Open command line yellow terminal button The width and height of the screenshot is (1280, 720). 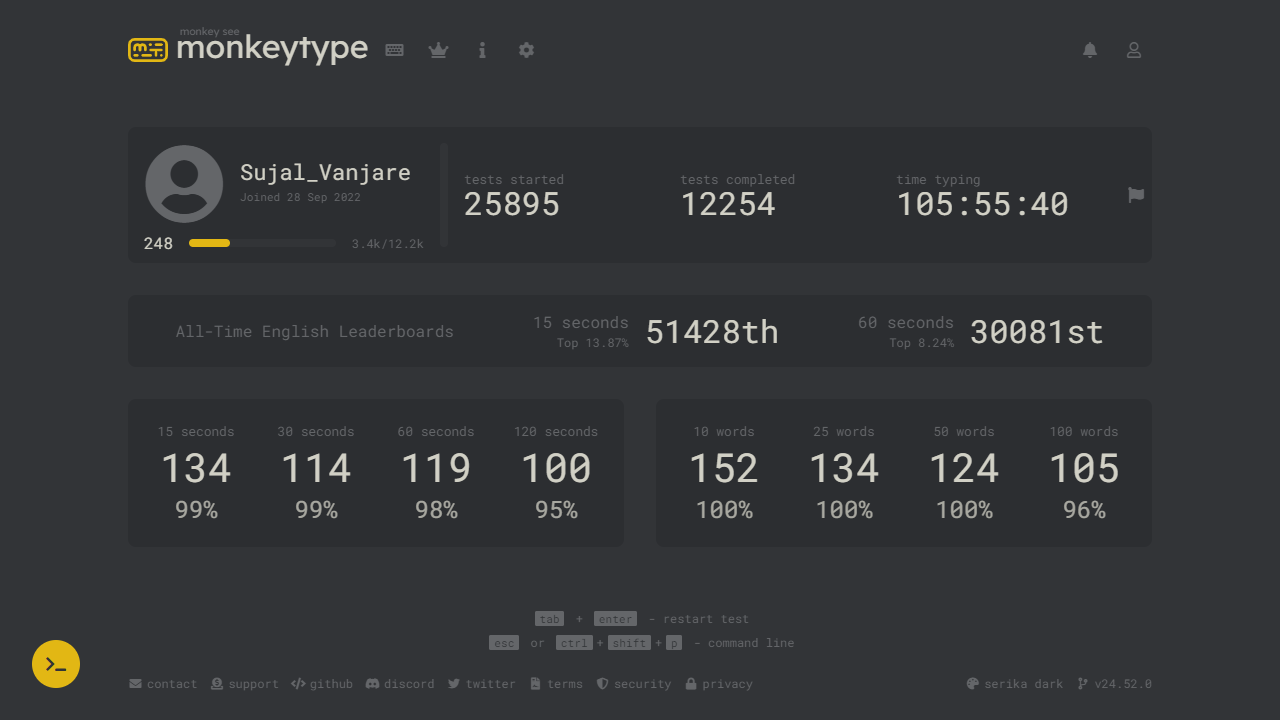[56, 664]
